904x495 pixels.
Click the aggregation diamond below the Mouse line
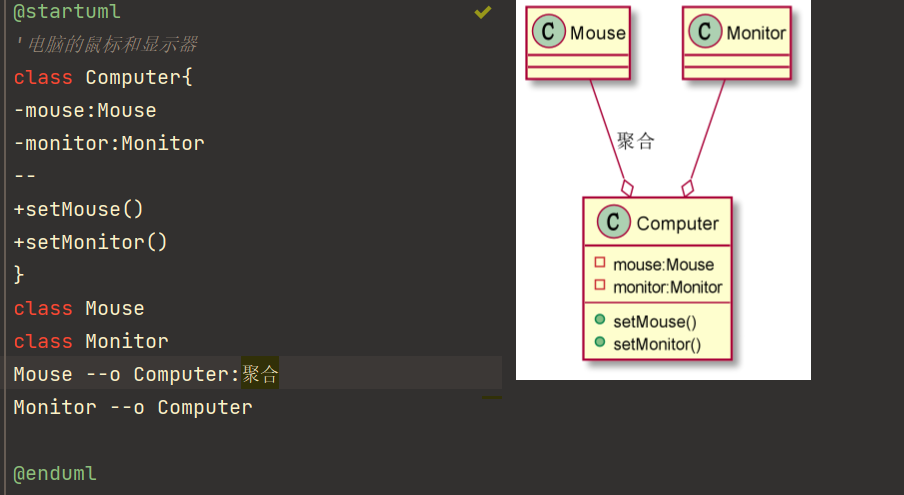(627, 188)
